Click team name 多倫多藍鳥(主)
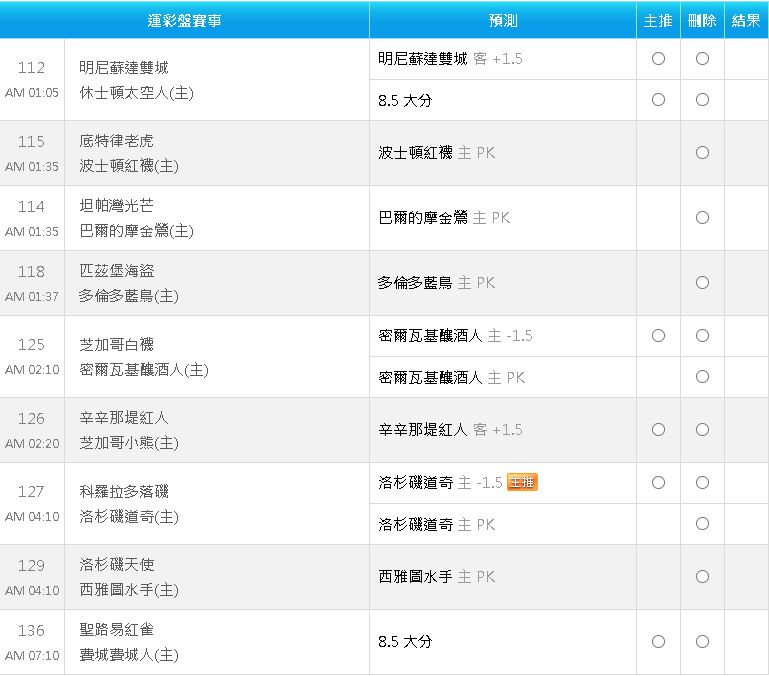 129,296
